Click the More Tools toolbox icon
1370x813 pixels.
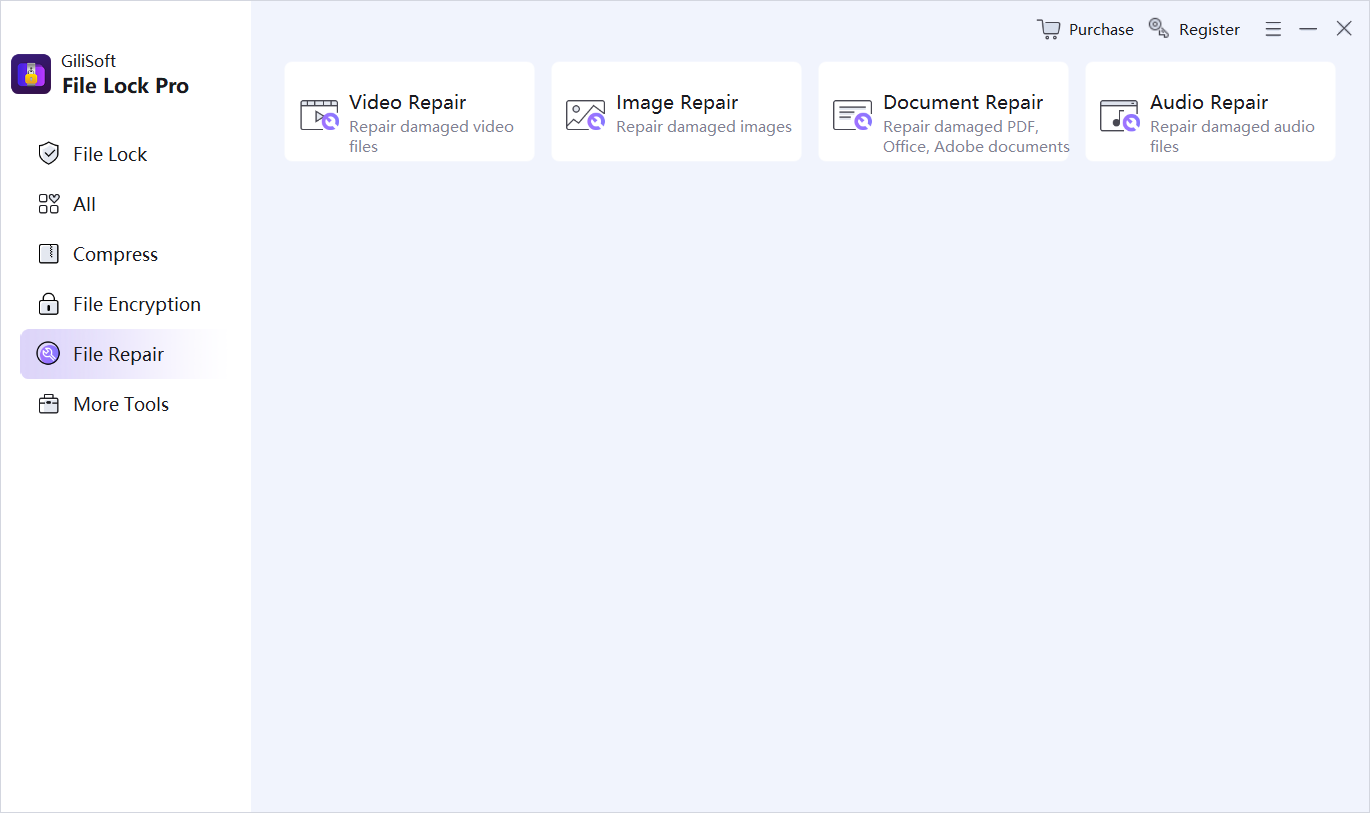click(48, 404)
